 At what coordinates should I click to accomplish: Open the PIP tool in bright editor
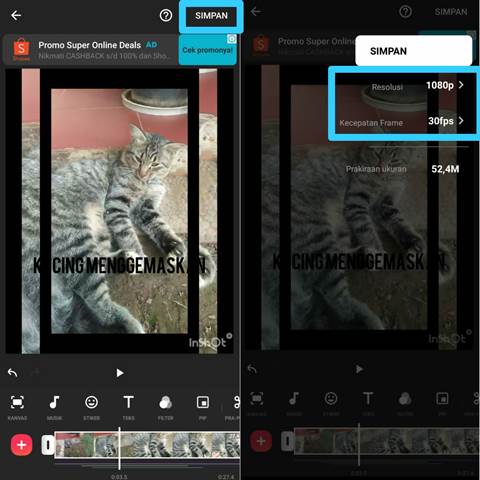click(203, 407)
